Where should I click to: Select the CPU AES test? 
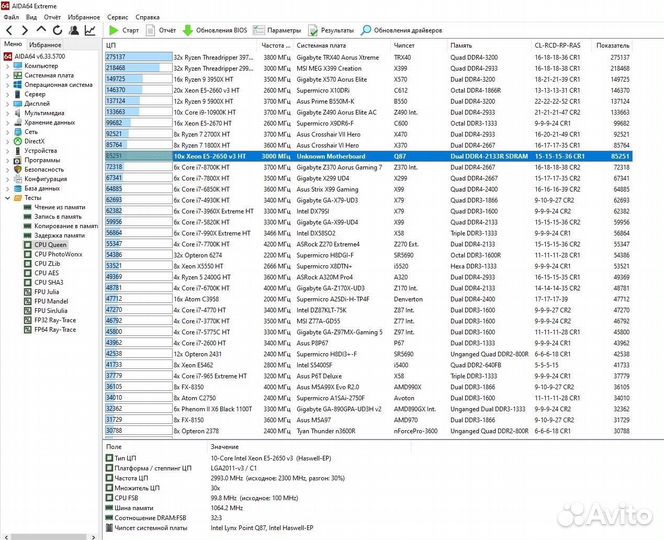tap(42, 273)
